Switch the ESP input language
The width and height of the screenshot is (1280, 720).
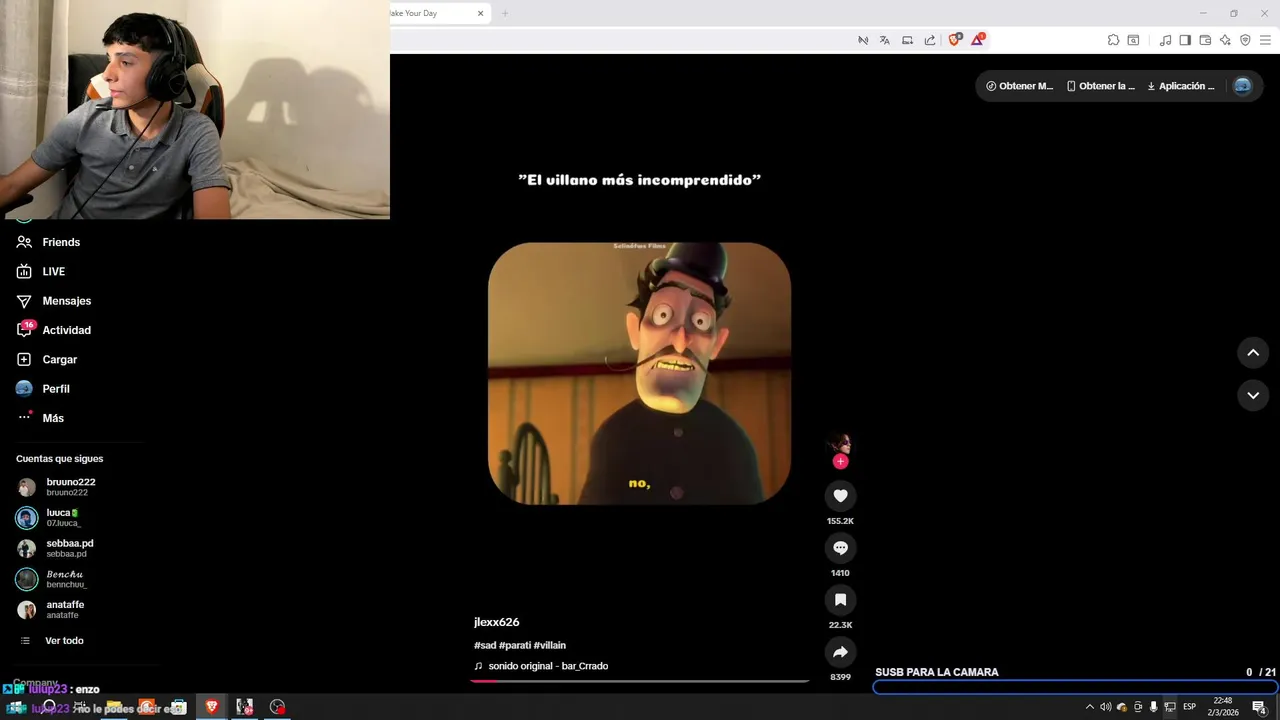tap(1189, 707)
